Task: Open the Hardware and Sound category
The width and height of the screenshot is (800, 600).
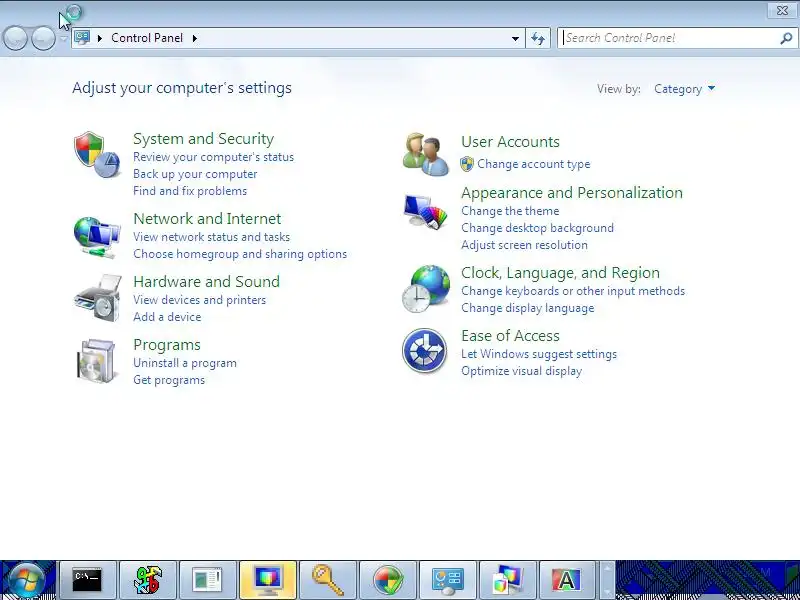Action: pos(207,282)
